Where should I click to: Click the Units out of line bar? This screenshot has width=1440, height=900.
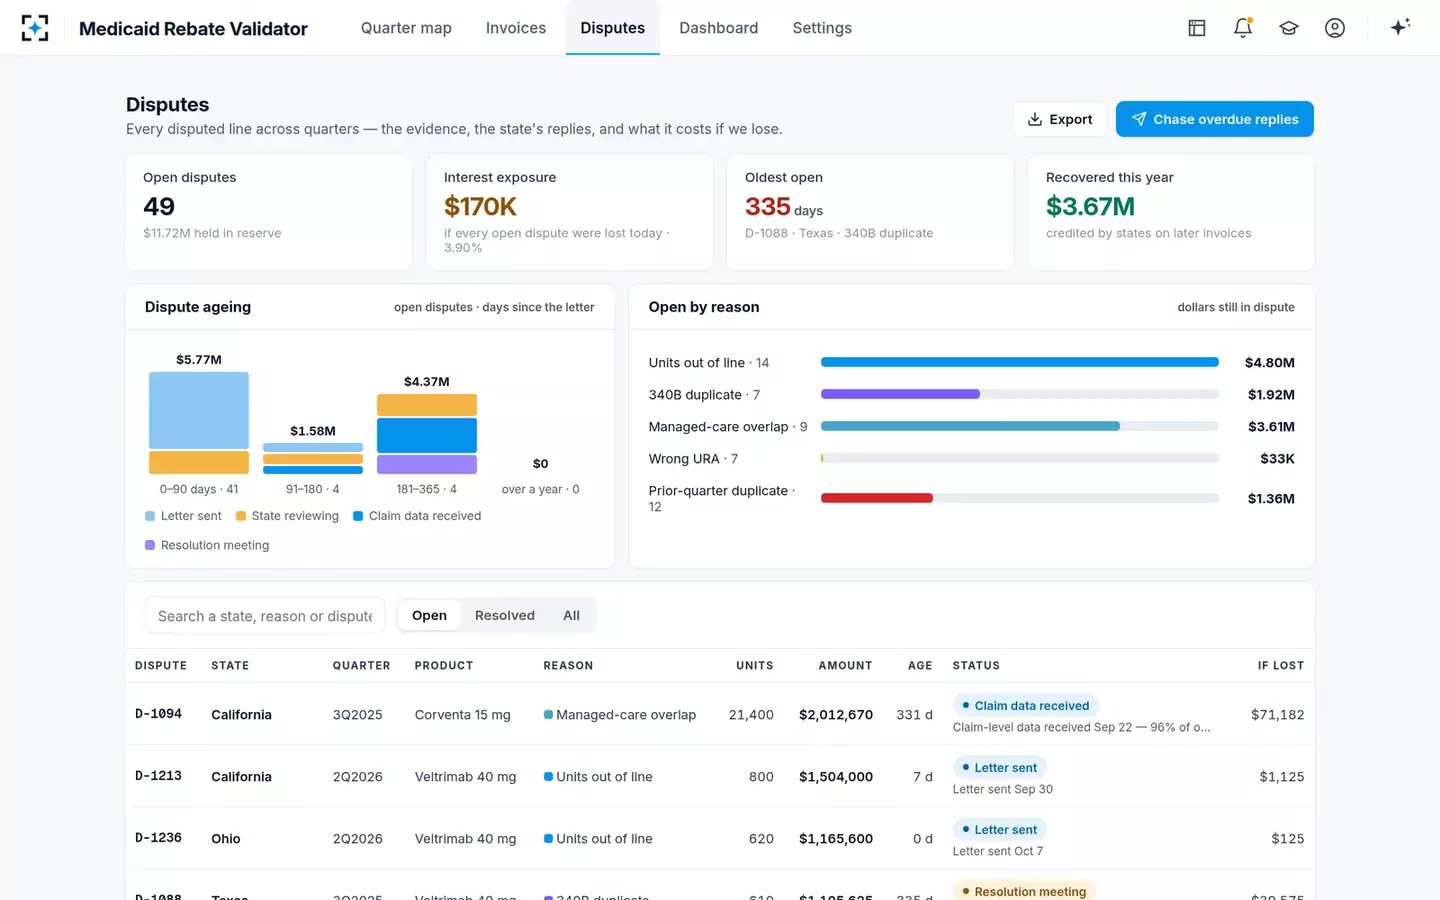pos(1020,362)
